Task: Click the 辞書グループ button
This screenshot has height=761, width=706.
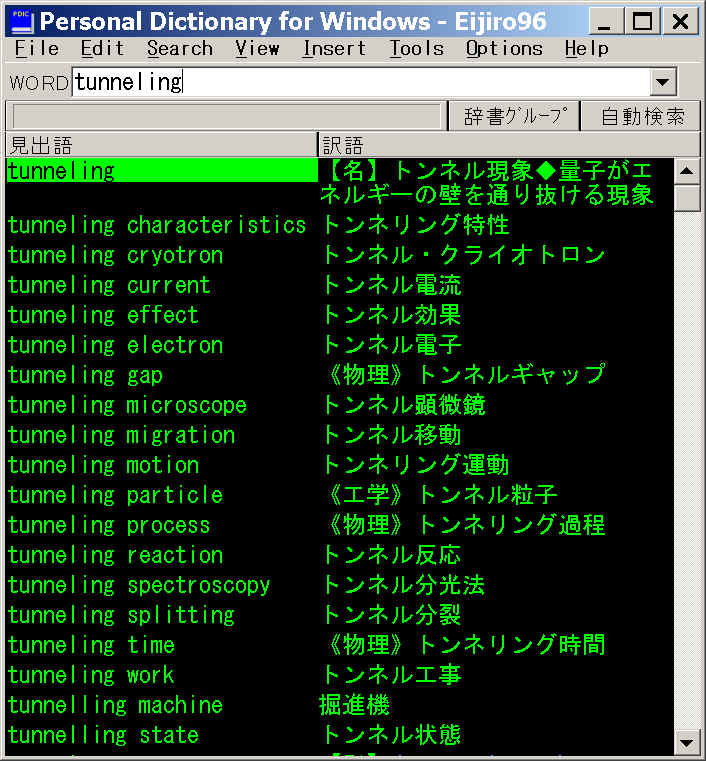Action: coord(515,116)
